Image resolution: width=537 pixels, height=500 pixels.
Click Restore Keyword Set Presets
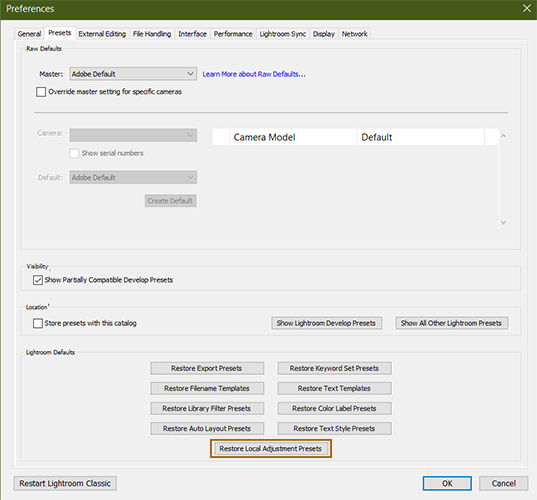point(334,368)
